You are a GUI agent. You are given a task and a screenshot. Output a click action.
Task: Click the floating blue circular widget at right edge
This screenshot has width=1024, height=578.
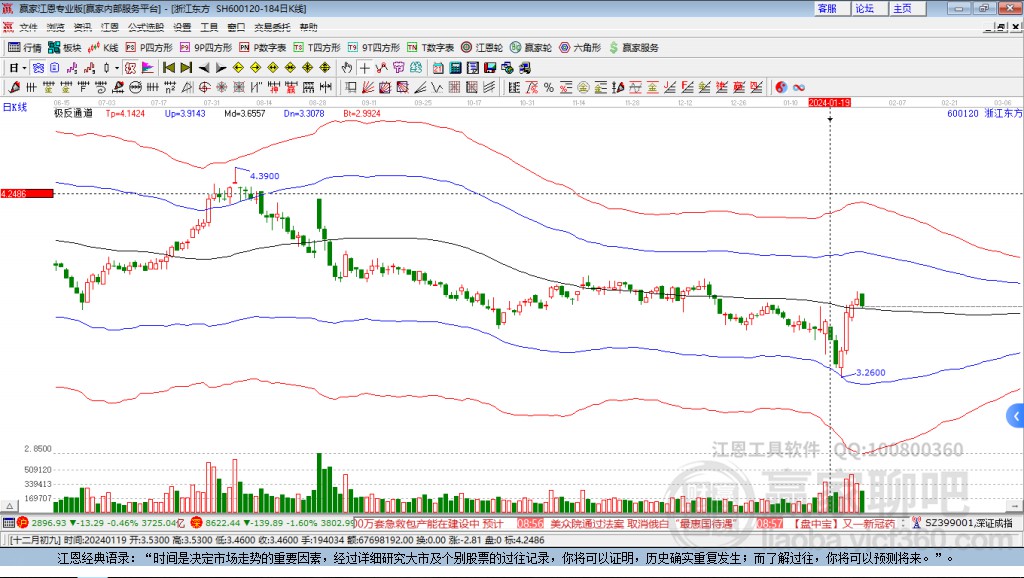point(1015,414)
